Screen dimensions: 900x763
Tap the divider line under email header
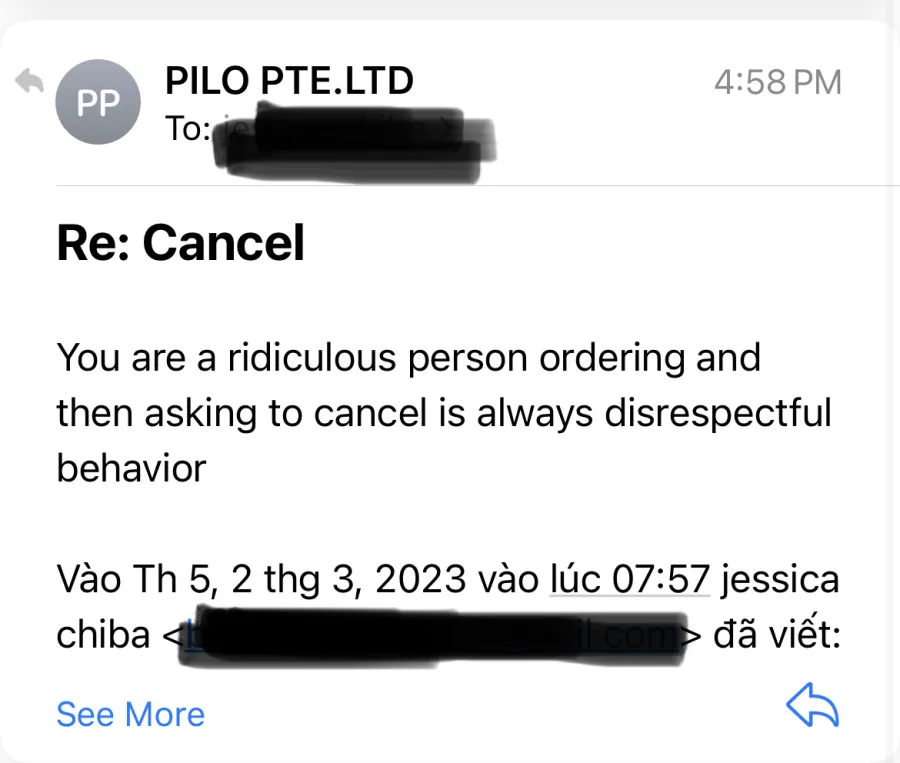click(x=478, y=185)
